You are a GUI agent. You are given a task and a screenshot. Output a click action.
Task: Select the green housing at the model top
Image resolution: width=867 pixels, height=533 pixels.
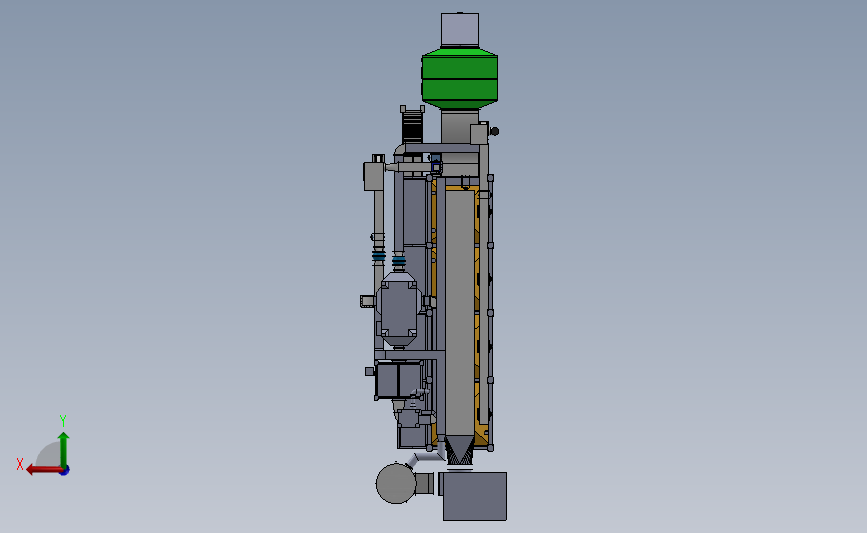tap(459, 78)
